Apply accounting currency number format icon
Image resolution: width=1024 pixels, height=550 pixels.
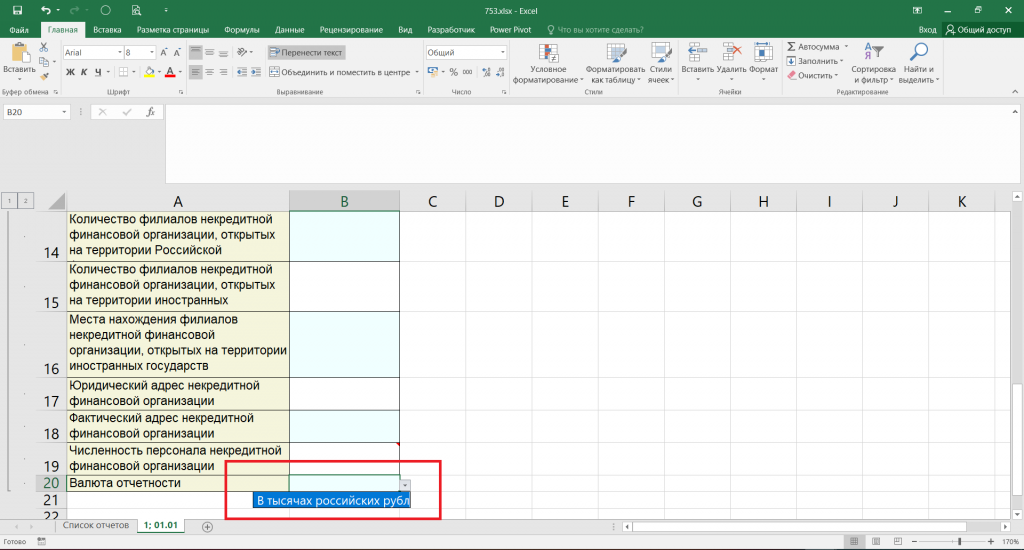tap(432, 72)
